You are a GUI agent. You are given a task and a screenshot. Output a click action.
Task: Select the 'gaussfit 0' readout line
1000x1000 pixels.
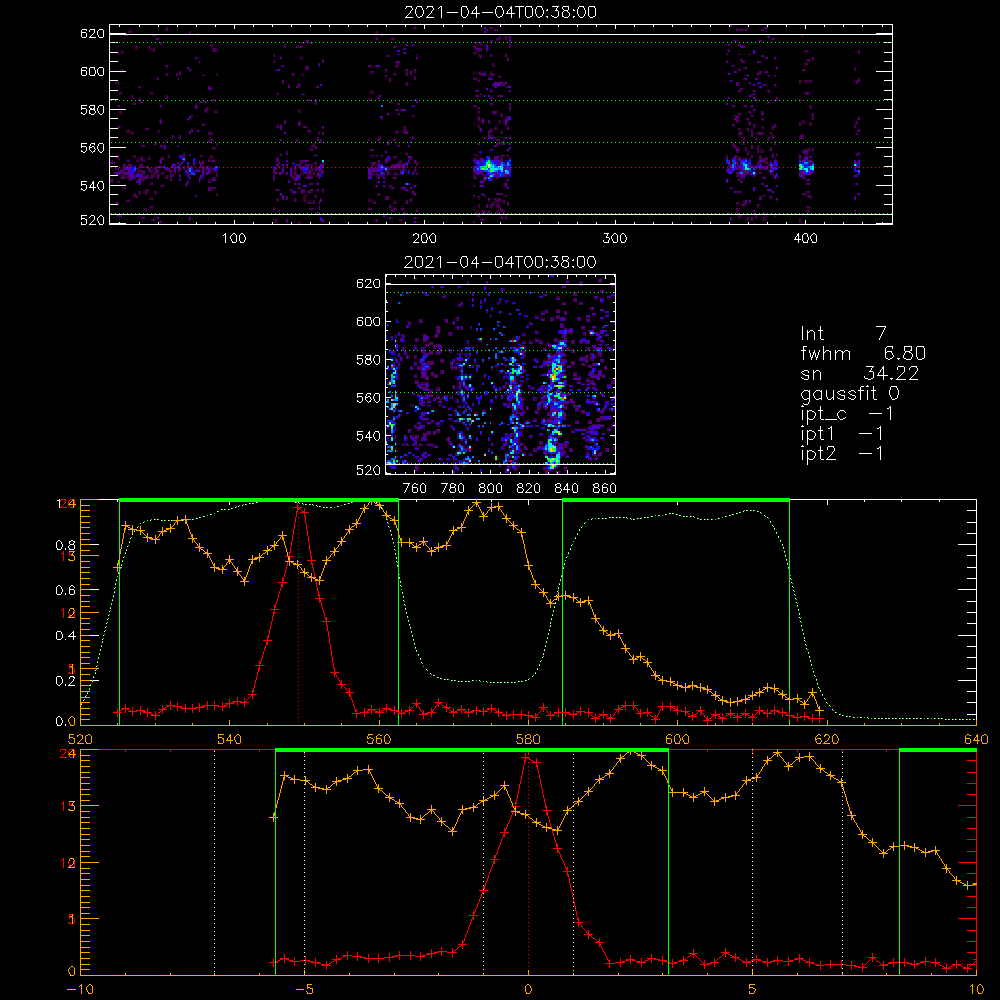[x=849, y=394]
